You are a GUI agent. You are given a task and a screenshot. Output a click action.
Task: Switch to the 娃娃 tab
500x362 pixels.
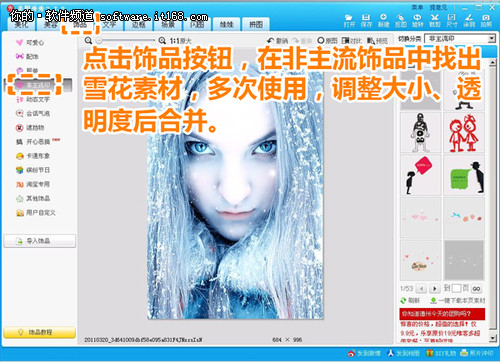(x=226, y=24)
